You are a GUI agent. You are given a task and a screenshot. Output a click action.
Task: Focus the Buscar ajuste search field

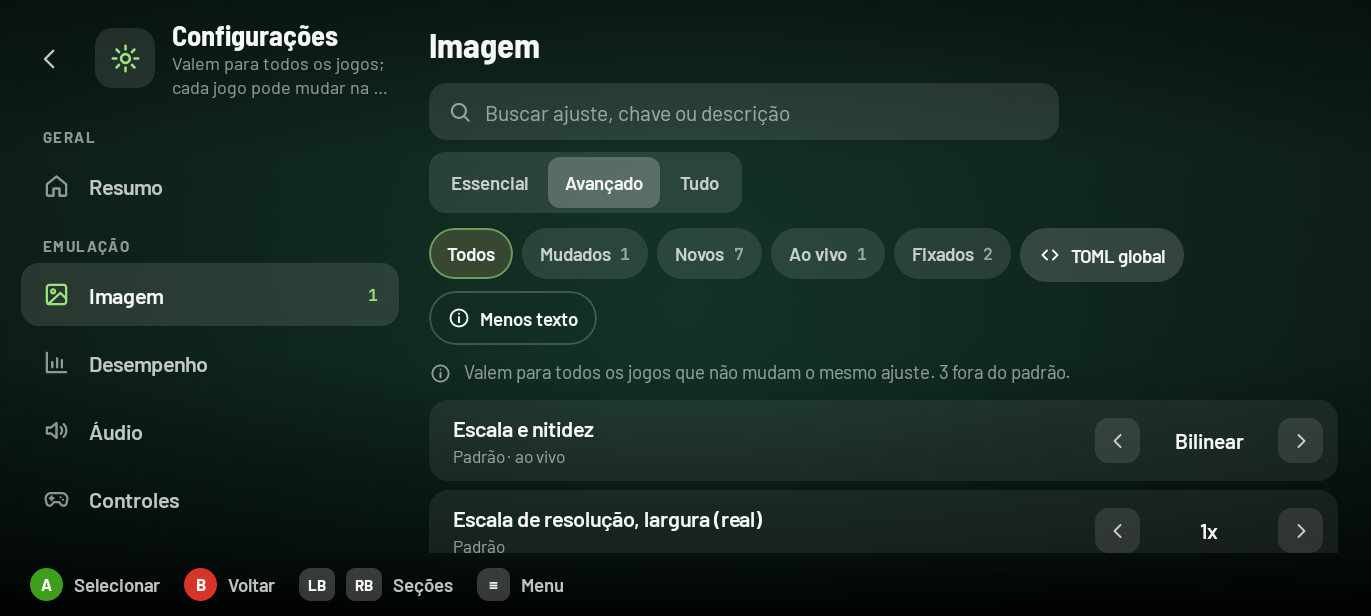point(744,112)
